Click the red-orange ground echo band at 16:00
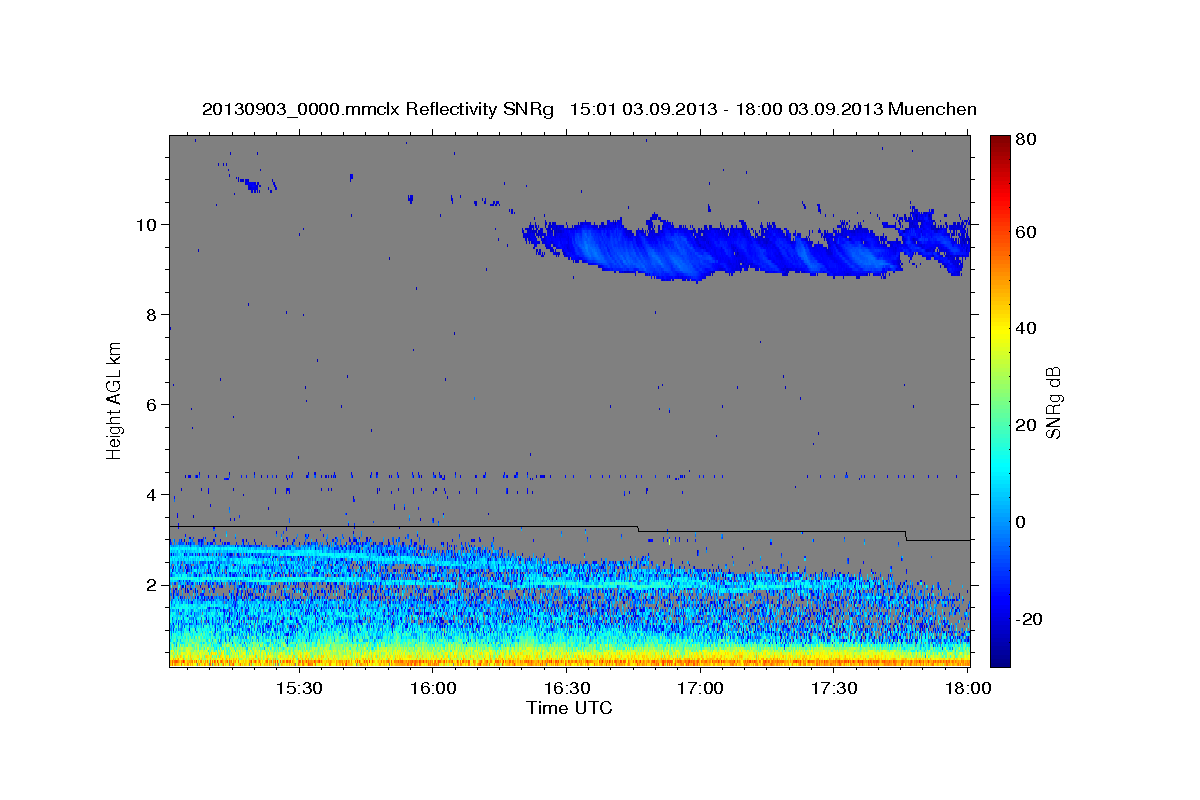 coord(432,661)
